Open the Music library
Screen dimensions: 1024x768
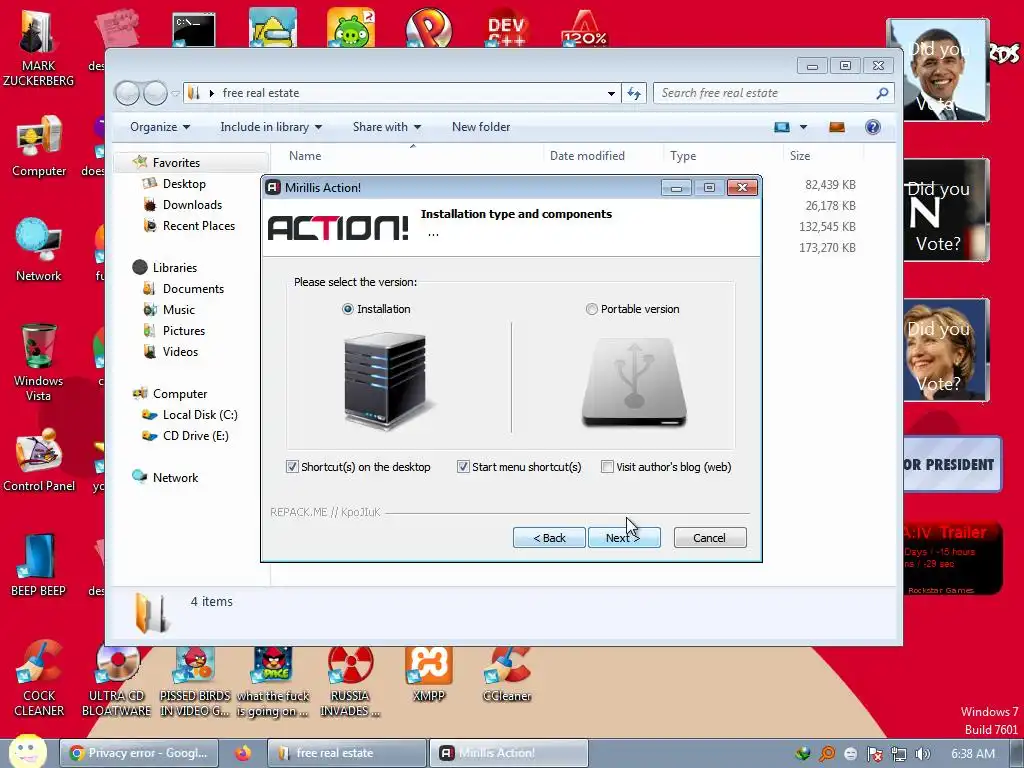tap(178, 310)
